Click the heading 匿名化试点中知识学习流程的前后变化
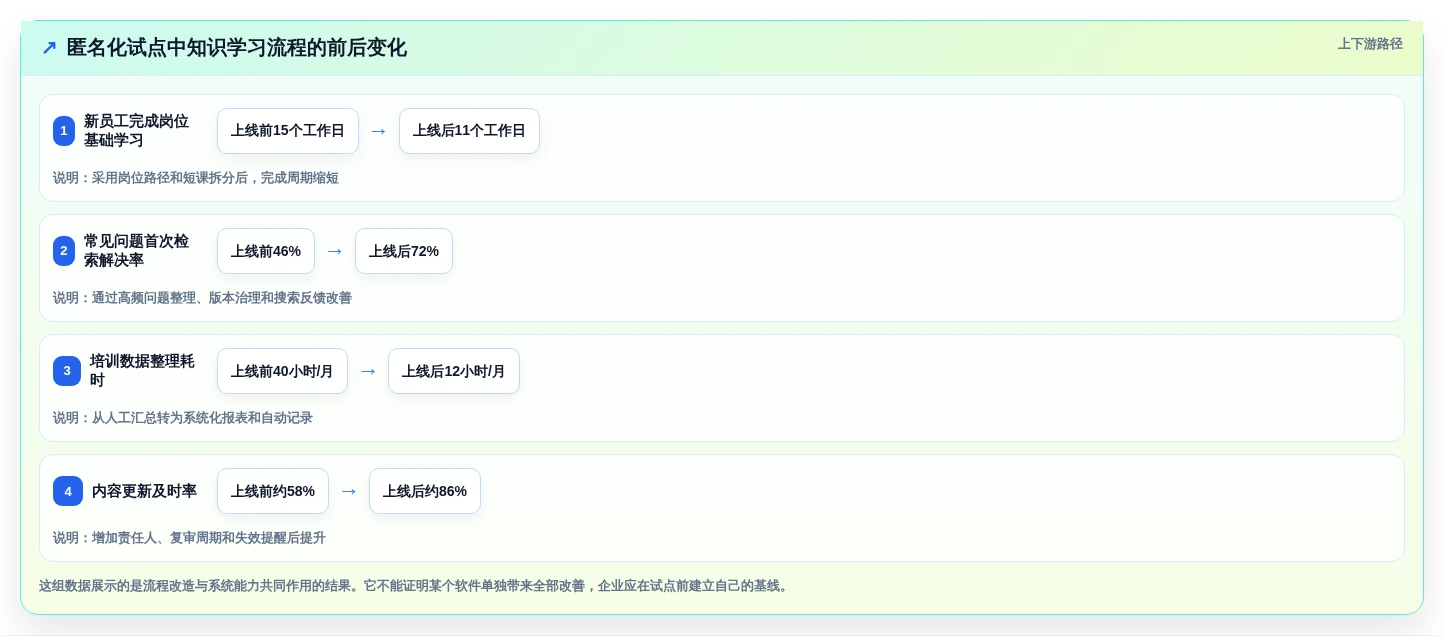The image size is (1444, 636). click(236, 48)
